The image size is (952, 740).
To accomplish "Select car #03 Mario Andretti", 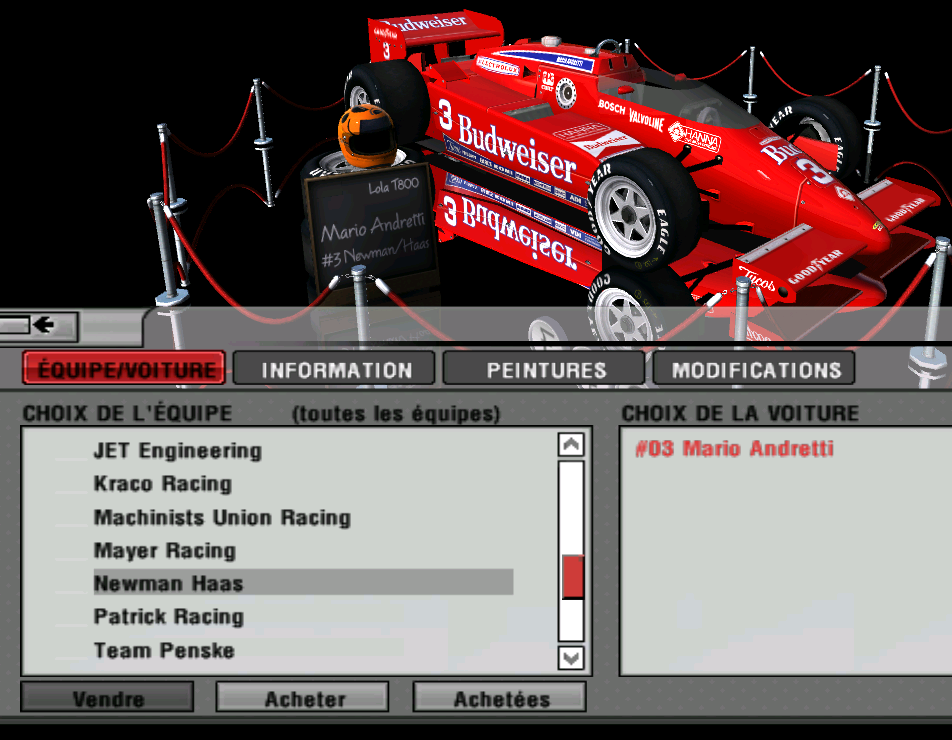I will pos(734,449).
